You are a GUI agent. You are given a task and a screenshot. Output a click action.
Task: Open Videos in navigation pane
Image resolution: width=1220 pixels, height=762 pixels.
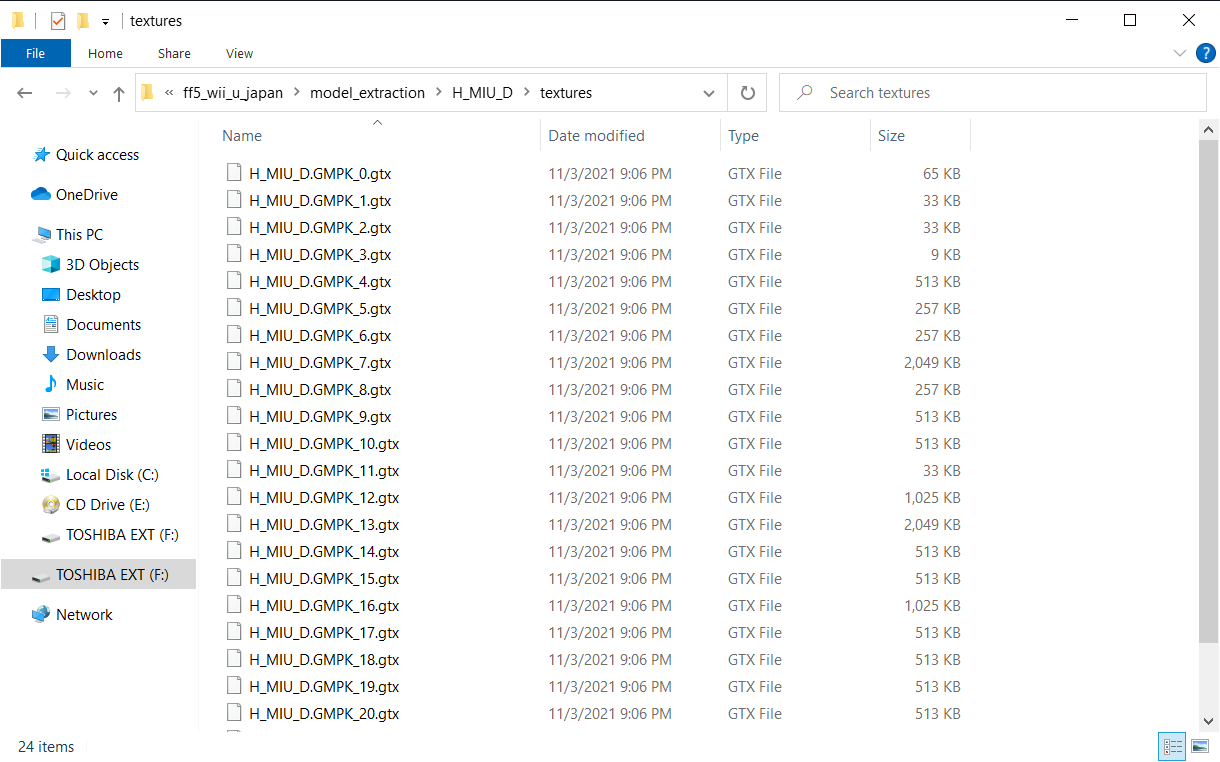[76, 444]
